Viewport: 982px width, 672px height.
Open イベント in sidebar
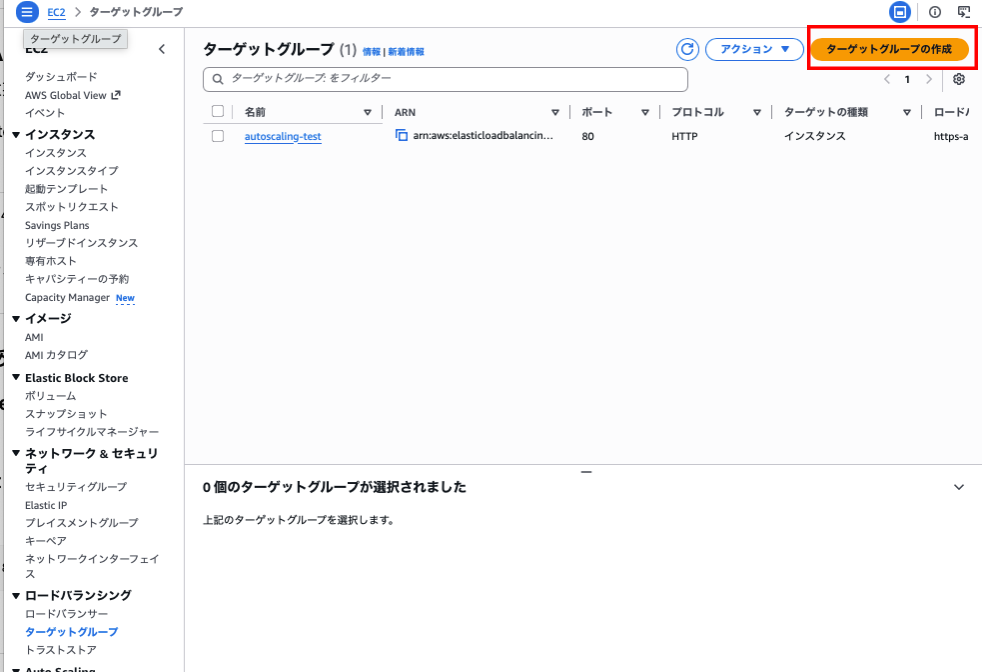pos(45,113)
